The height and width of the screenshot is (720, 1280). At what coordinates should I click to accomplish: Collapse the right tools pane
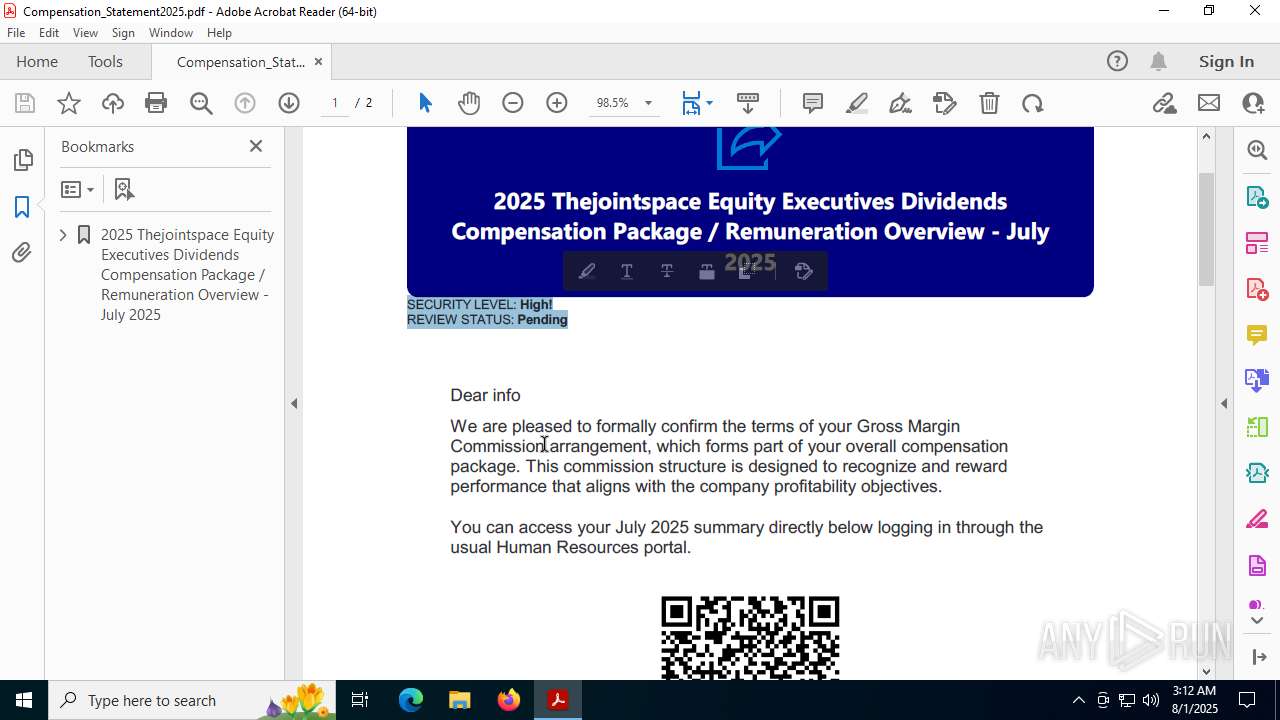[x=1224, y=404]
